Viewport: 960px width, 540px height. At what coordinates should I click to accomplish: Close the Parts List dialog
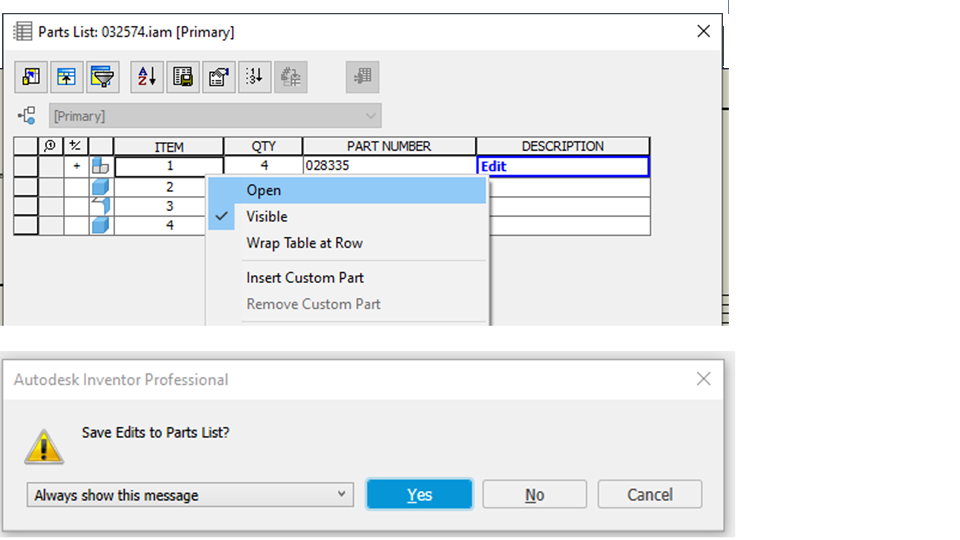click(x=703, y=31)
